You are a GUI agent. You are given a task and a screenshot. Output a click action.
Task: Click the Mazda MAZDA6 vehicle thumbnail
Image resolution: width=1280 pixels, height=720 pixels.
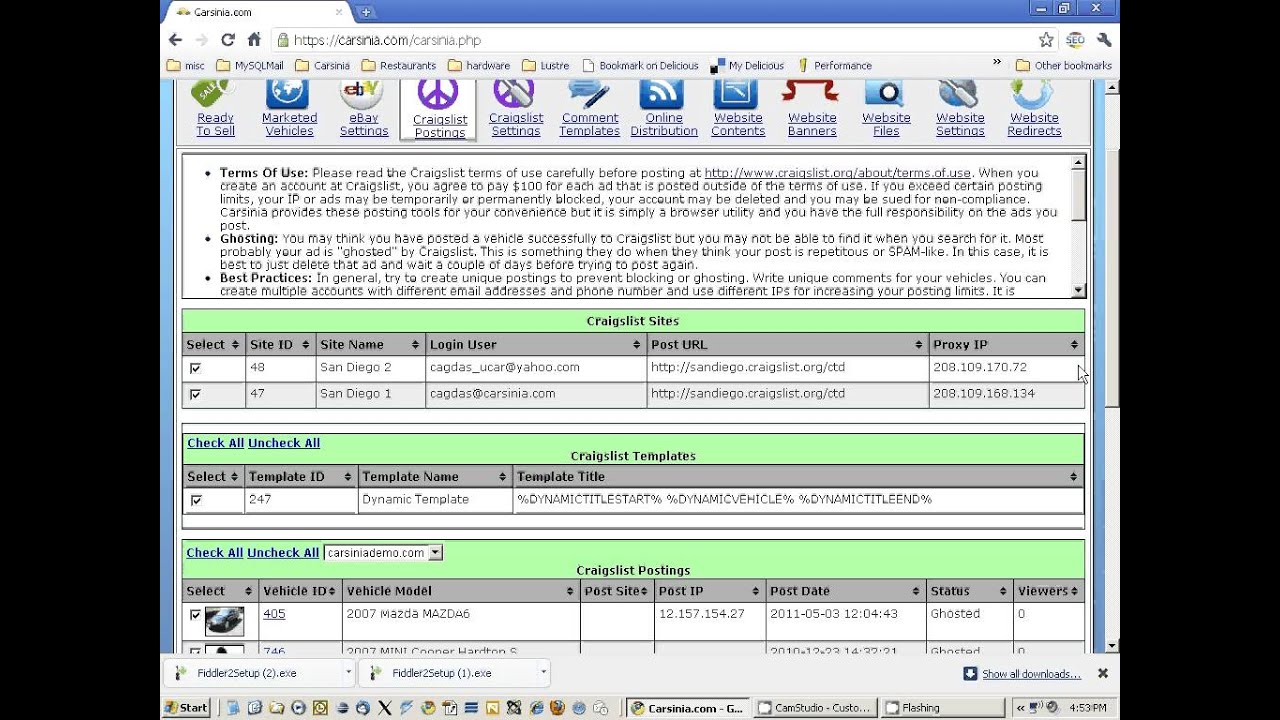coord(224,621)
